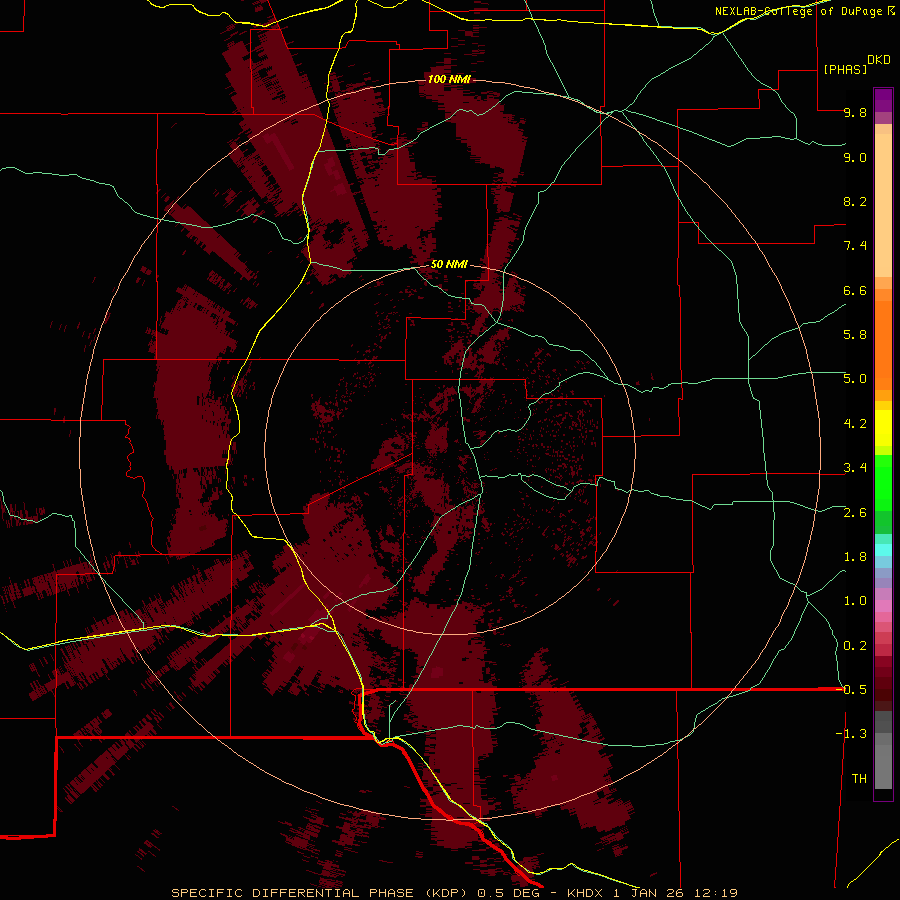
Task: Click the 4.2 legend value
Action: (x=855, y=424)
